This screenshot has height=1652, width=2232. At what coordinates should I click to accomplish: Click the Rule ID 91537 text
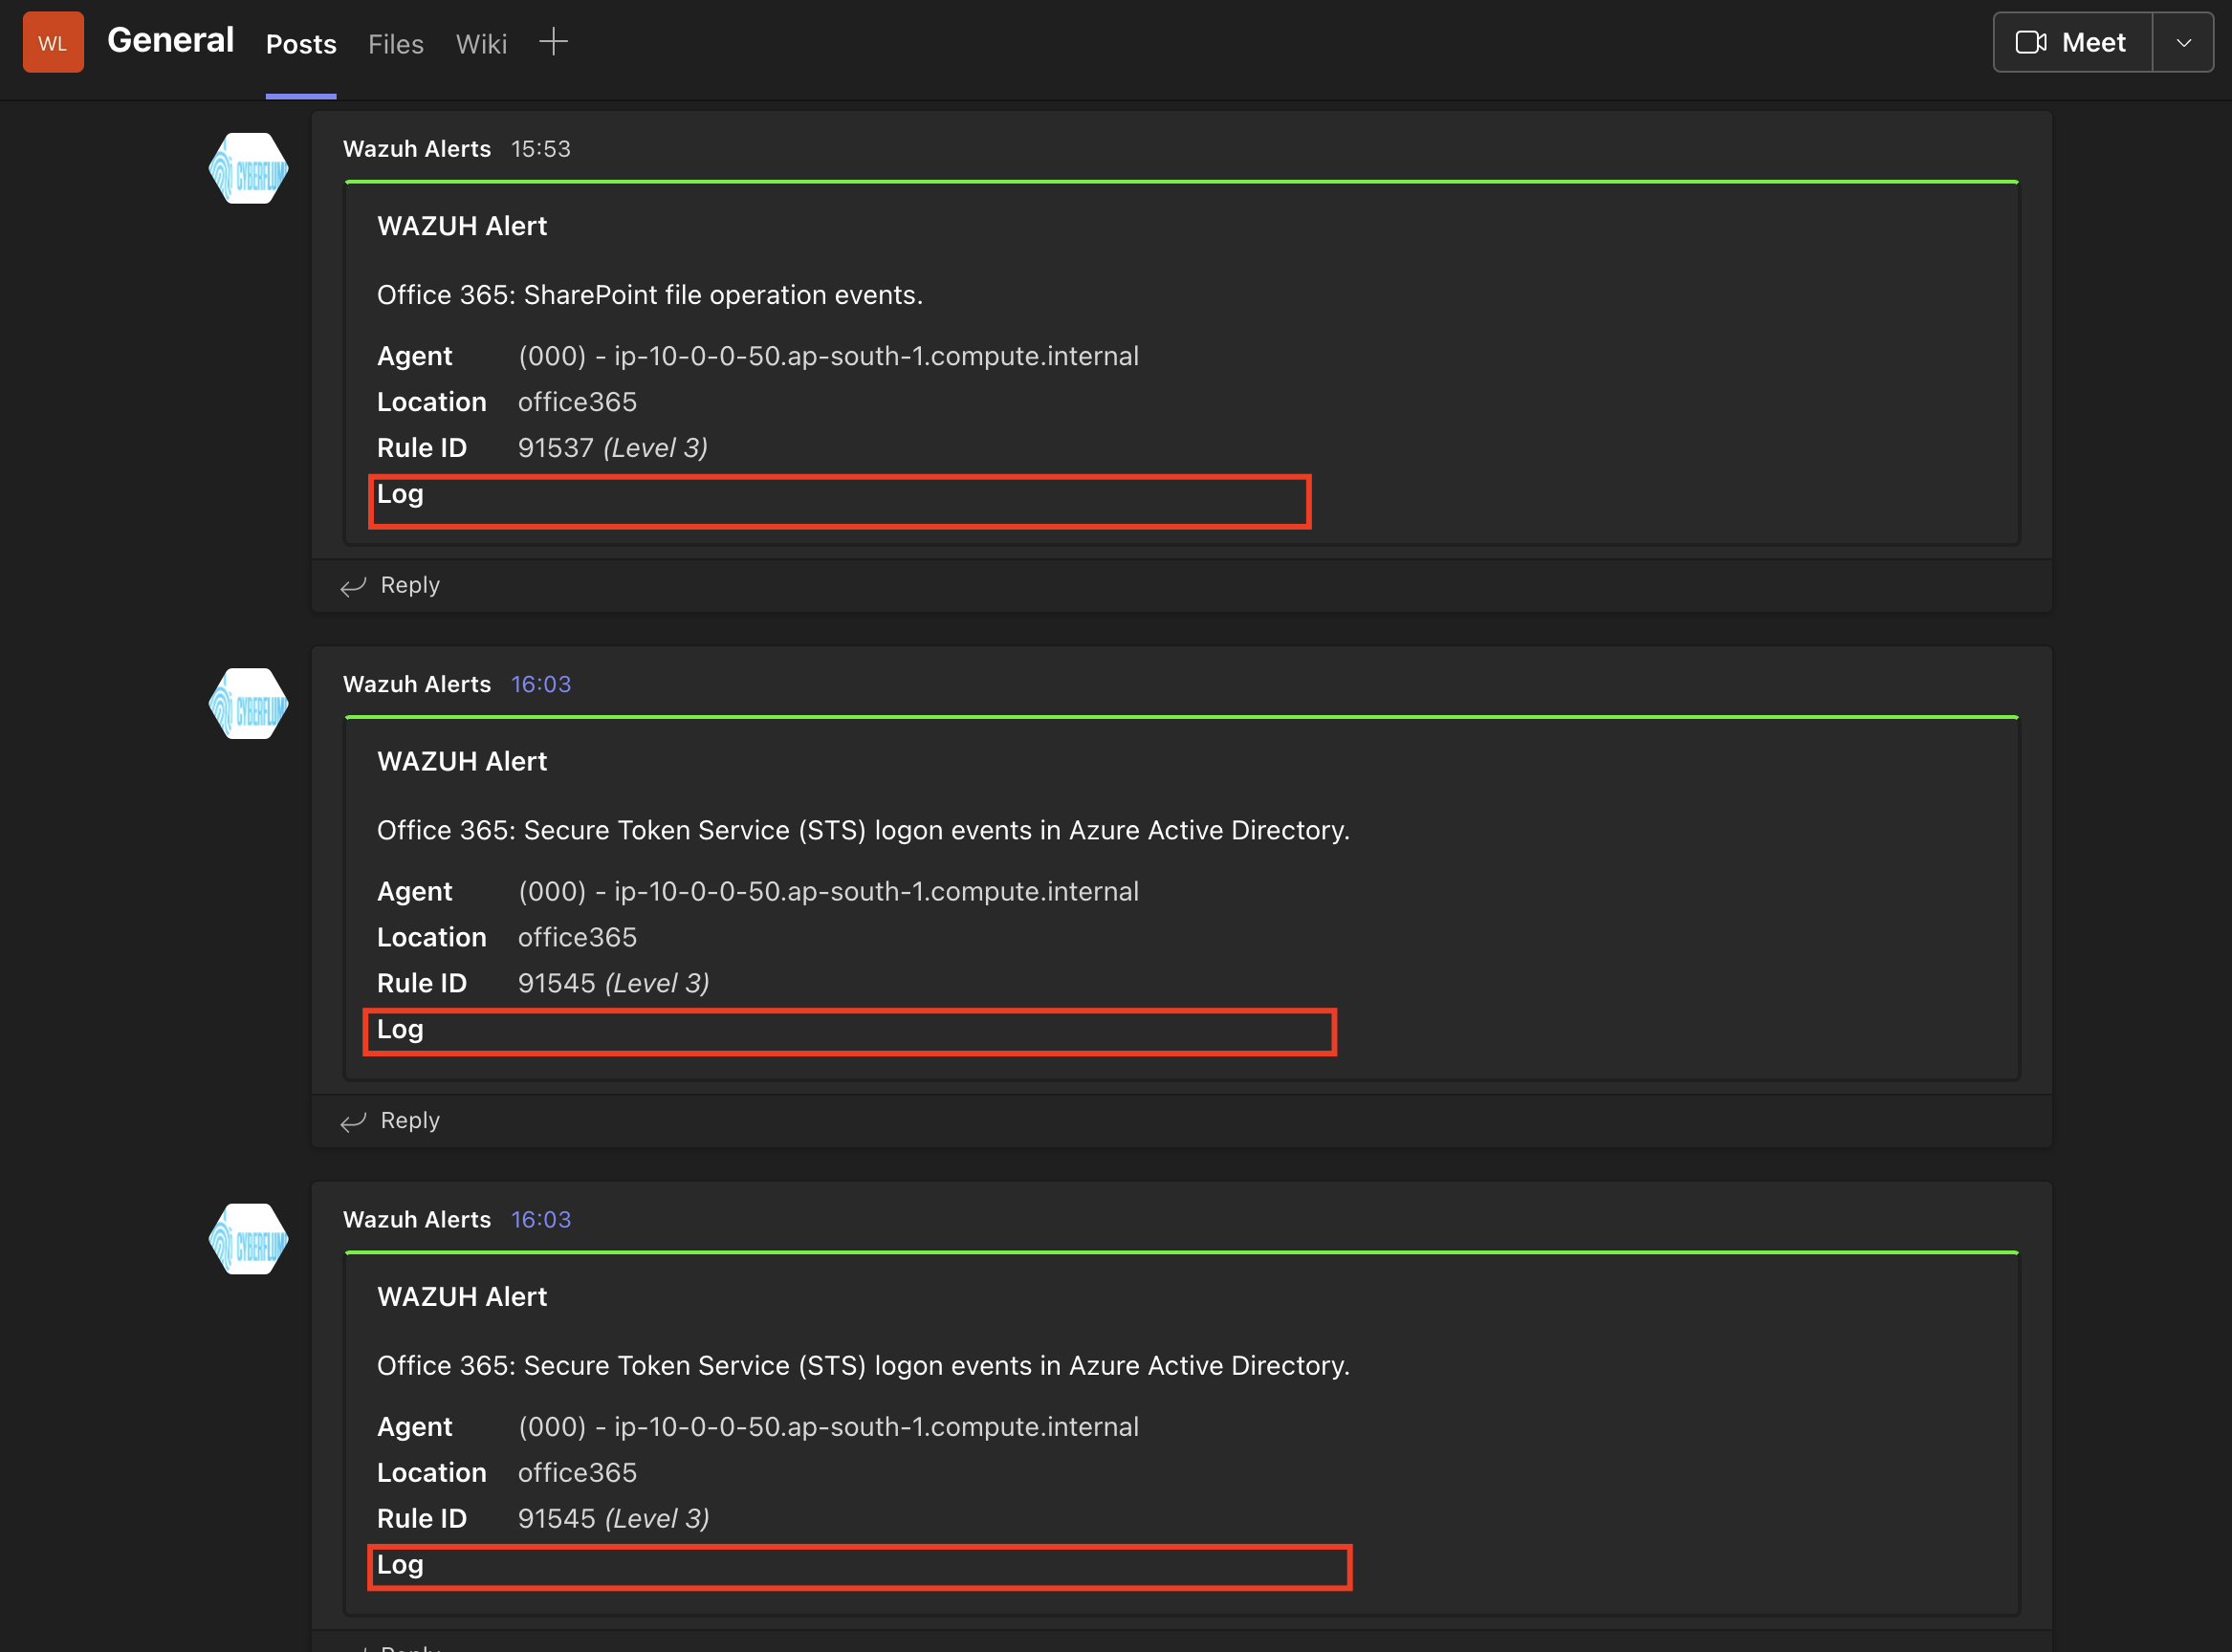click(x=556, y=447)
